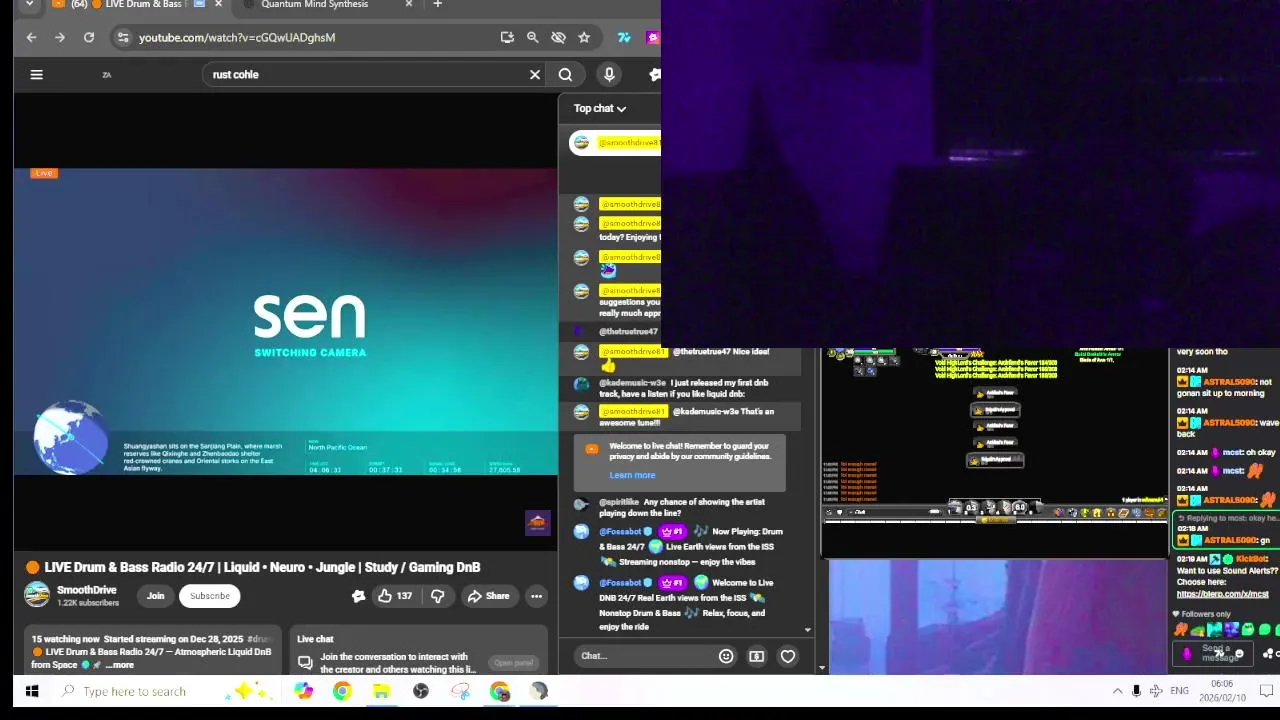Go back in the browser
The width and height of the screenshot is (1280, 720).
[31, 37]
